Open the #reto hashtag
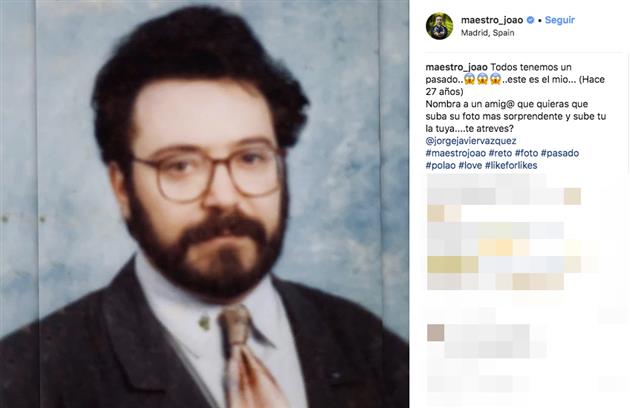Image resolution: width=630 pixels, height=408 pixels. [x=500, y=153]
